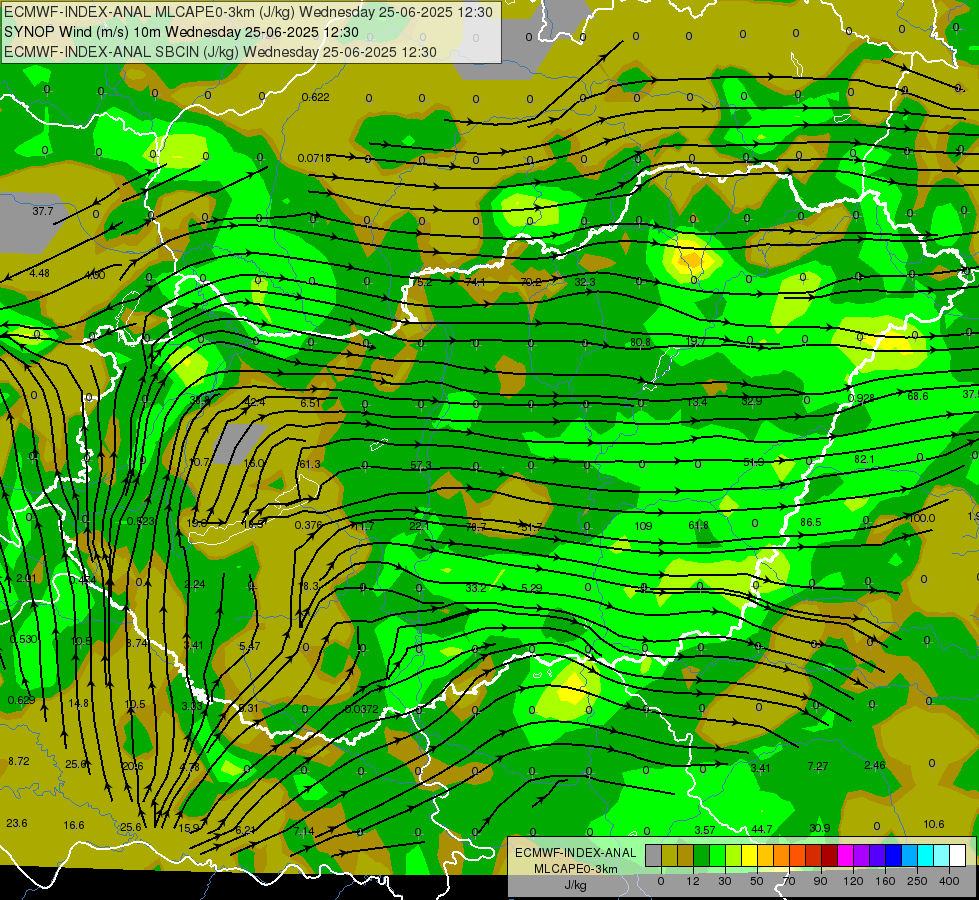The image size is (979, 900).
Task: Click the 86.5 map value
Action: [x=810, y=522]
